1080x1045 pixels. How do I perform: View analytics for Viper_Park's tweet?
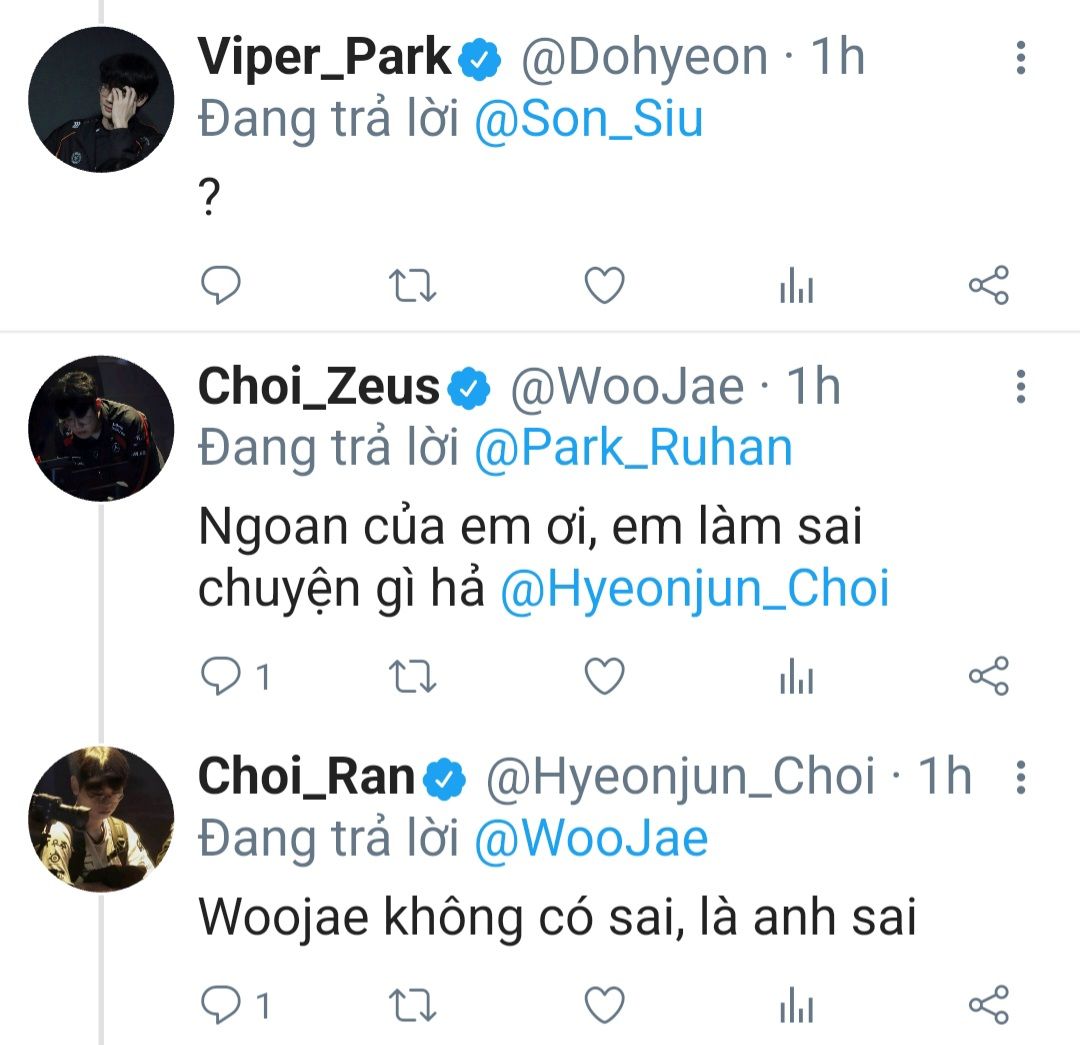pos(796,288)
